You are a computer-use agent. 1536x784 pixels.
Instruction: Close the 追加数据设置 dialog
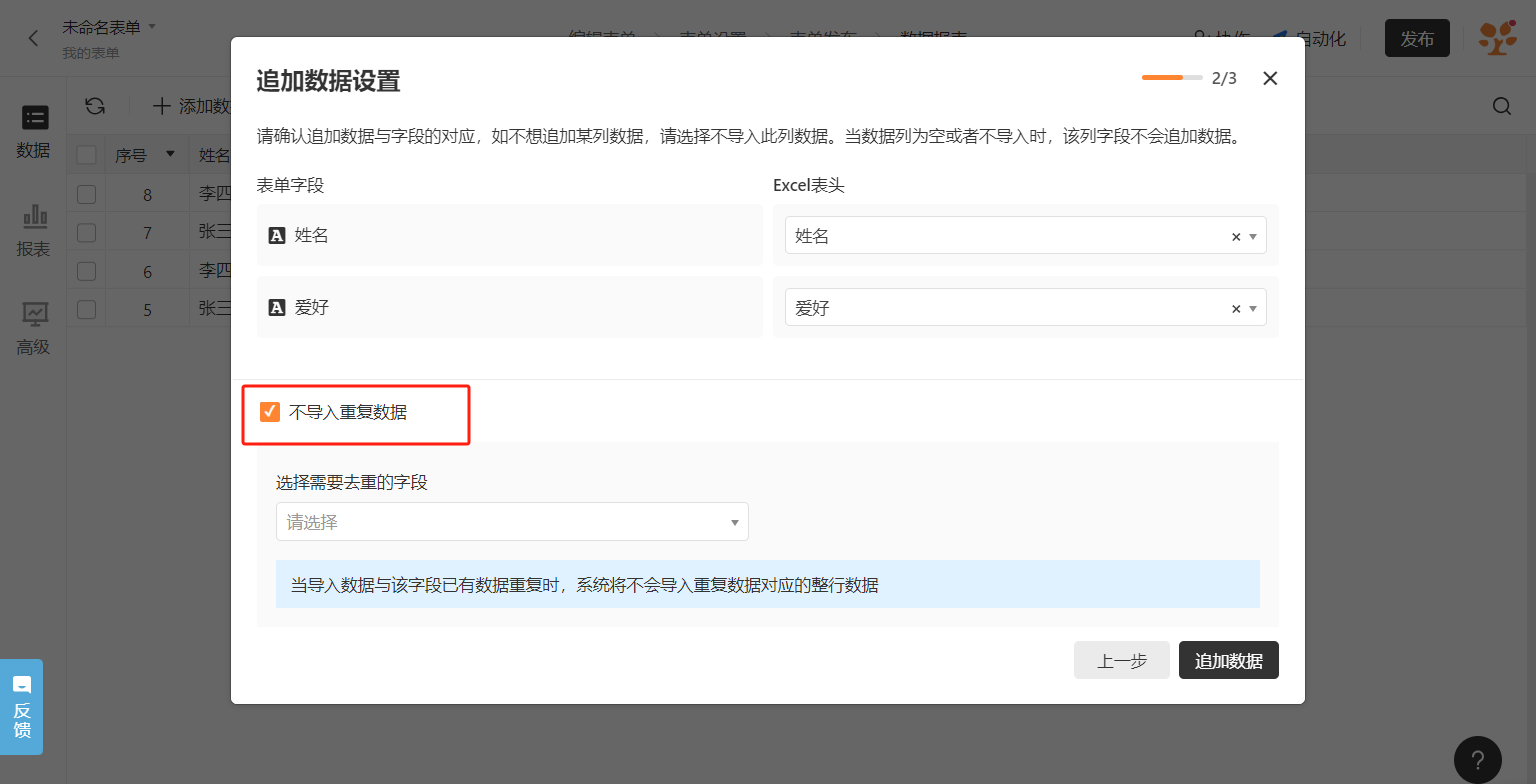click(x=1270, y=78)
